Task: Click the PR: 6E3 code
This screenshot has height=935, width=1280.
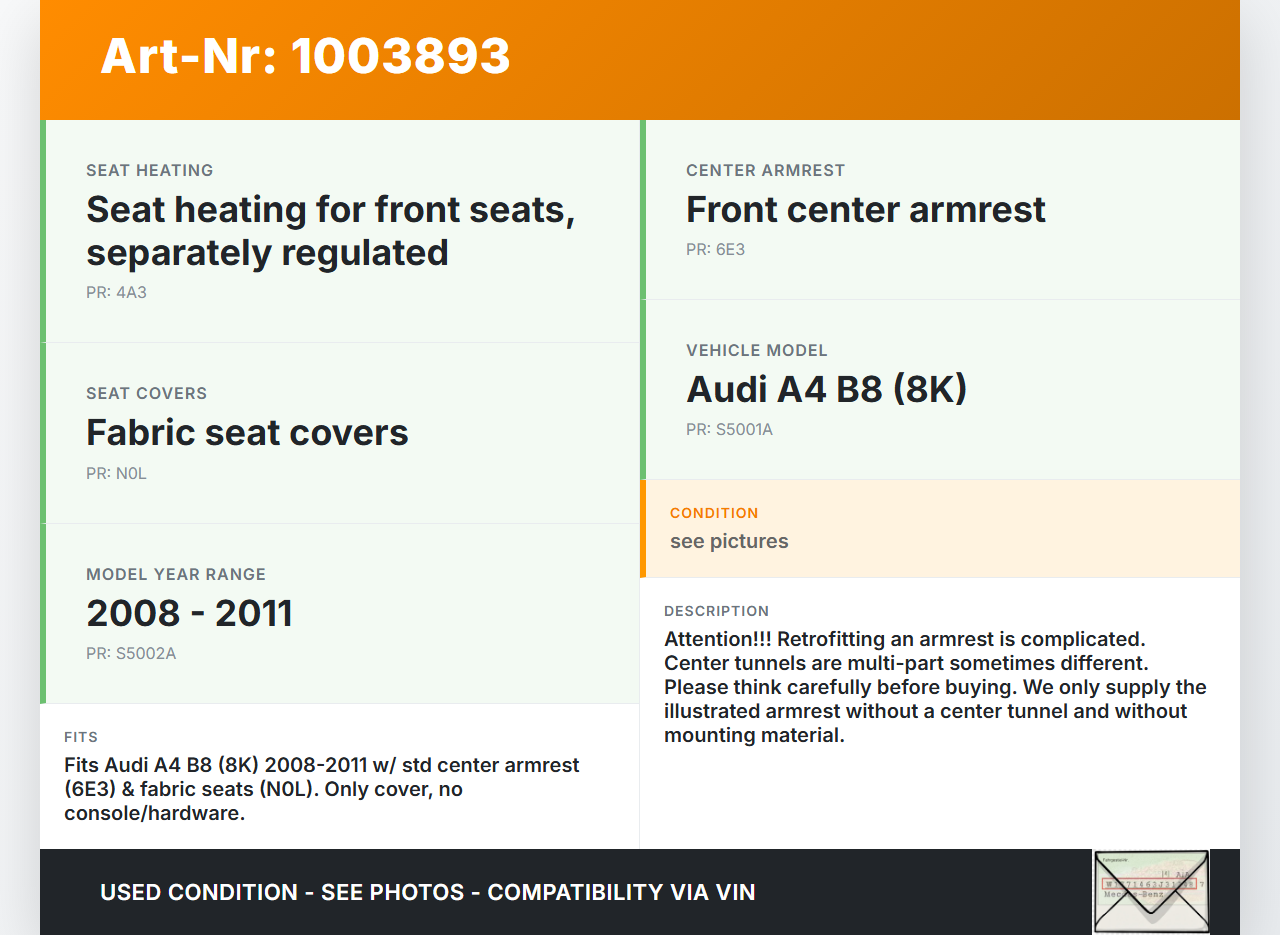Action: coord(715,250)
